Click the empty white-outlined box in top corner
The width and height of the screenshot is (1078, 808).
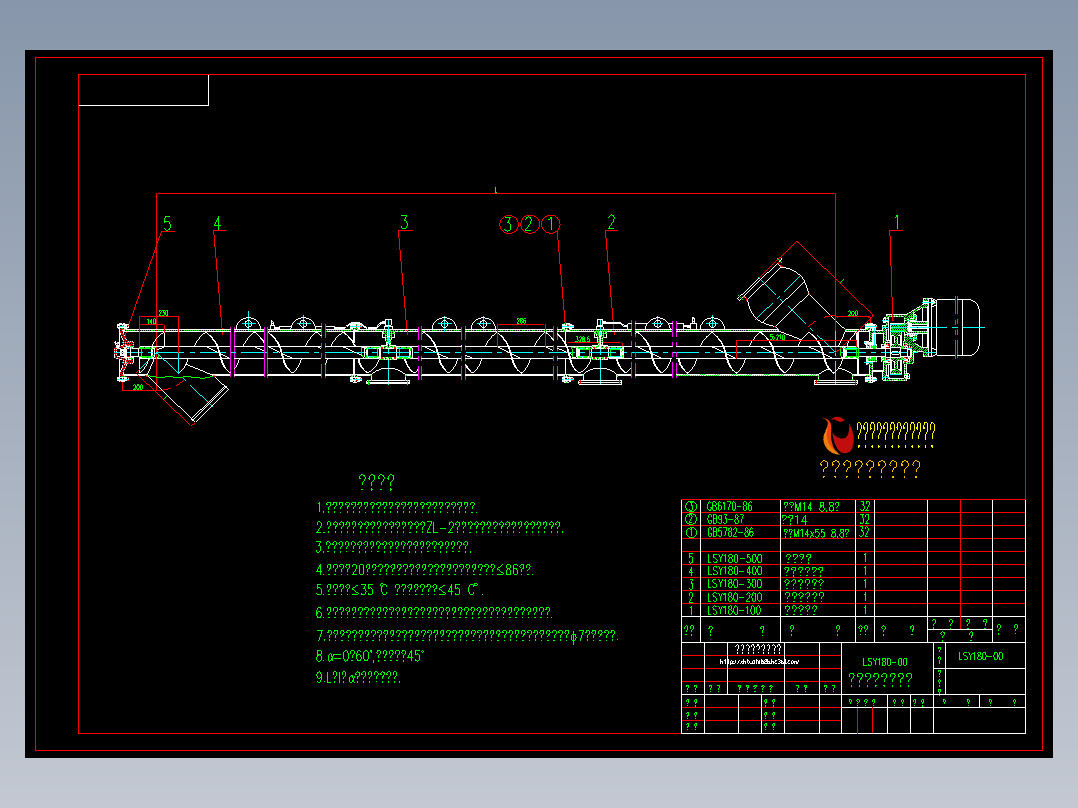[144, 90]
